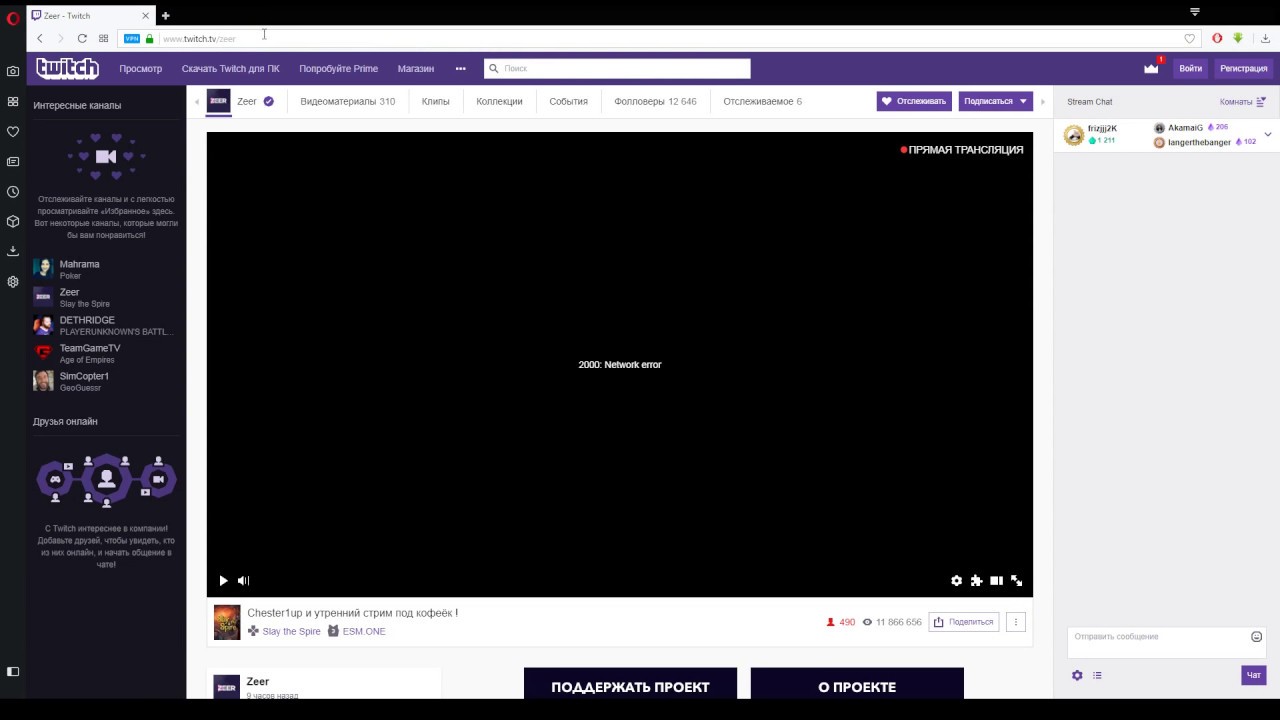Click the Поделиться share button
Viewport: 1280px width, 720px height.
(x=963, y=622)
